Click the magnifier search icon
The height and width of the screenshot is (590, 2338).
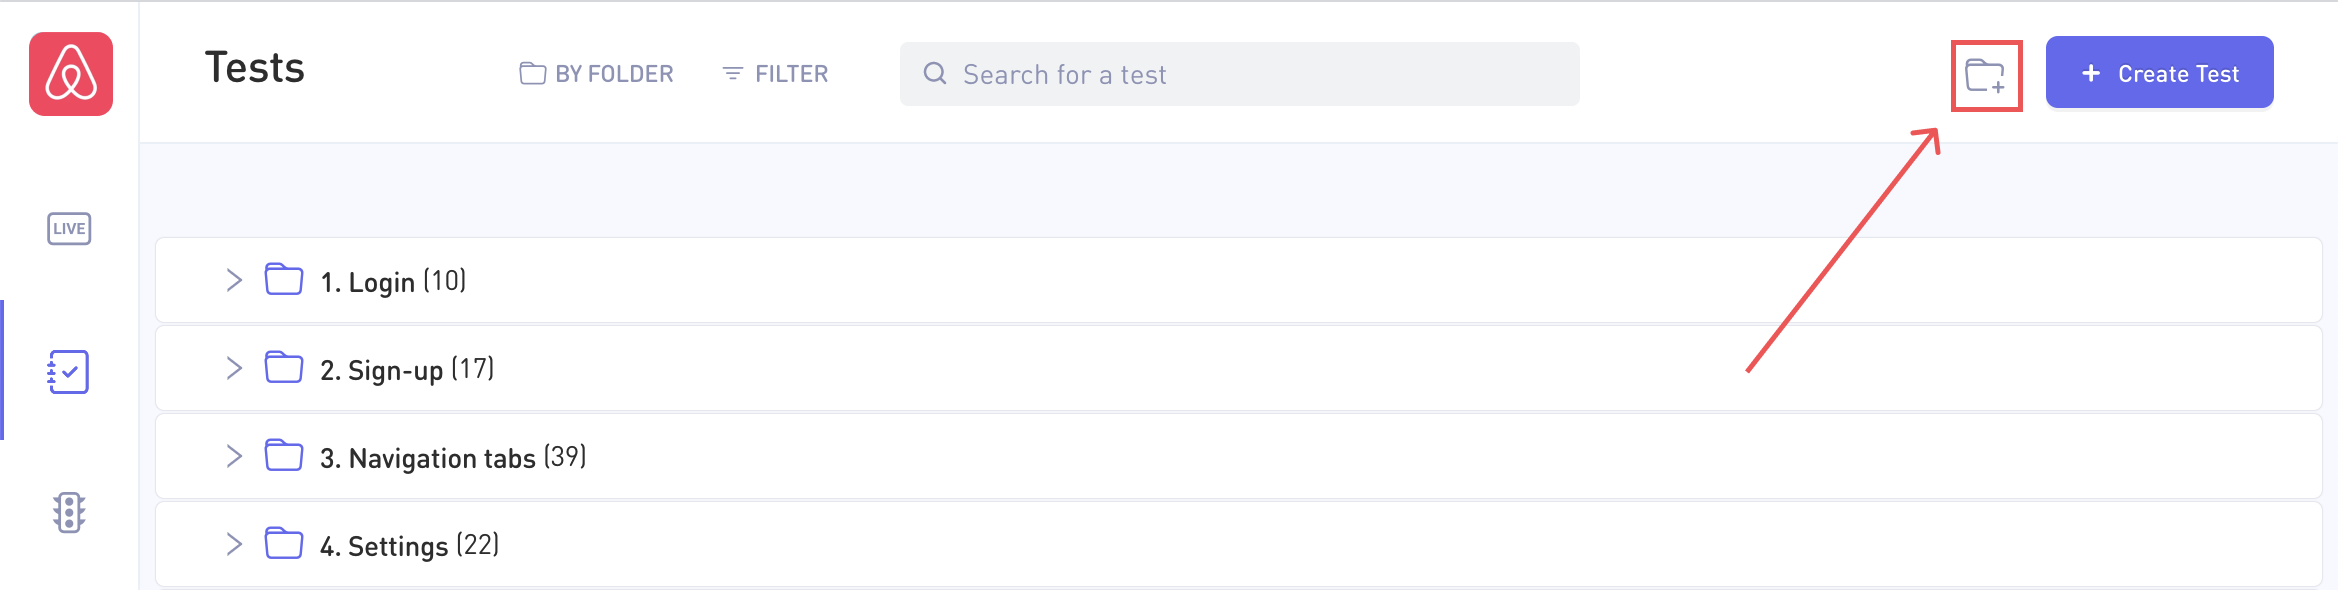click(x=935, y=74)
